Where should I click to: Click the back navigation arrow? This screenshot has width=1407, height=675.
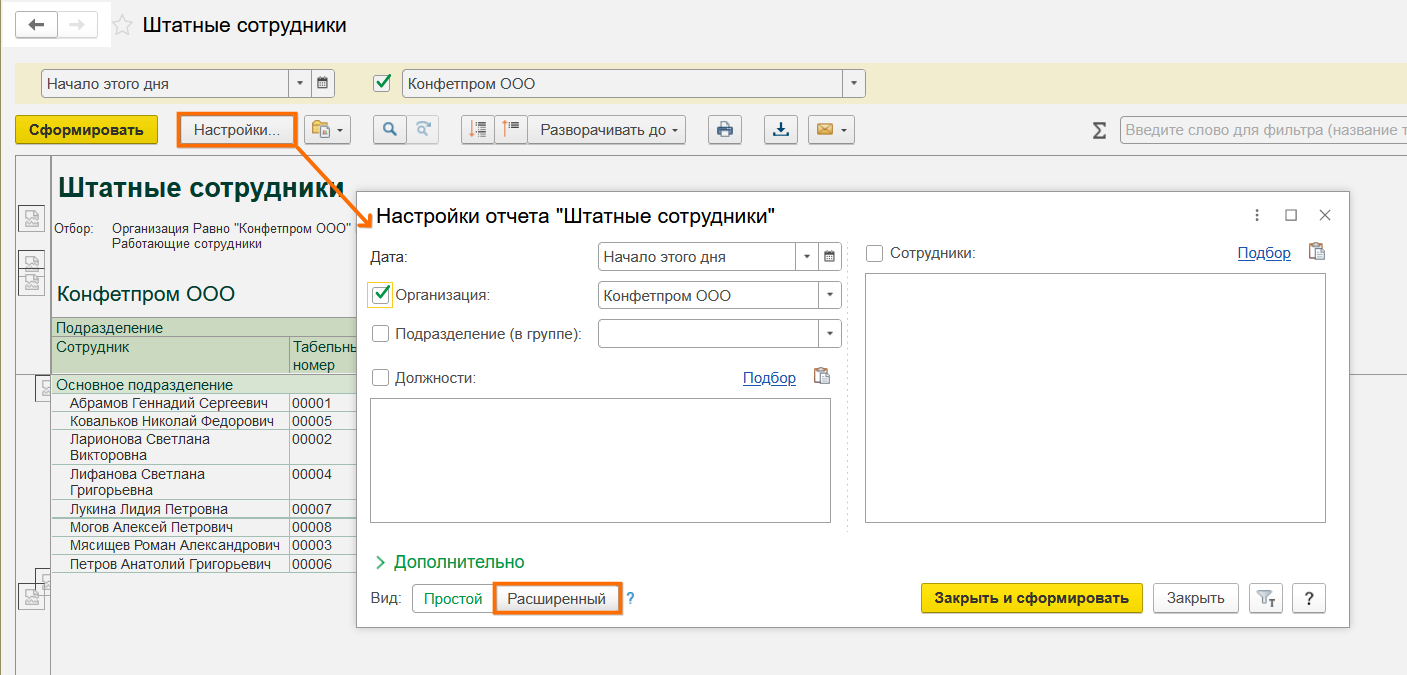click(x=36, y=25)
